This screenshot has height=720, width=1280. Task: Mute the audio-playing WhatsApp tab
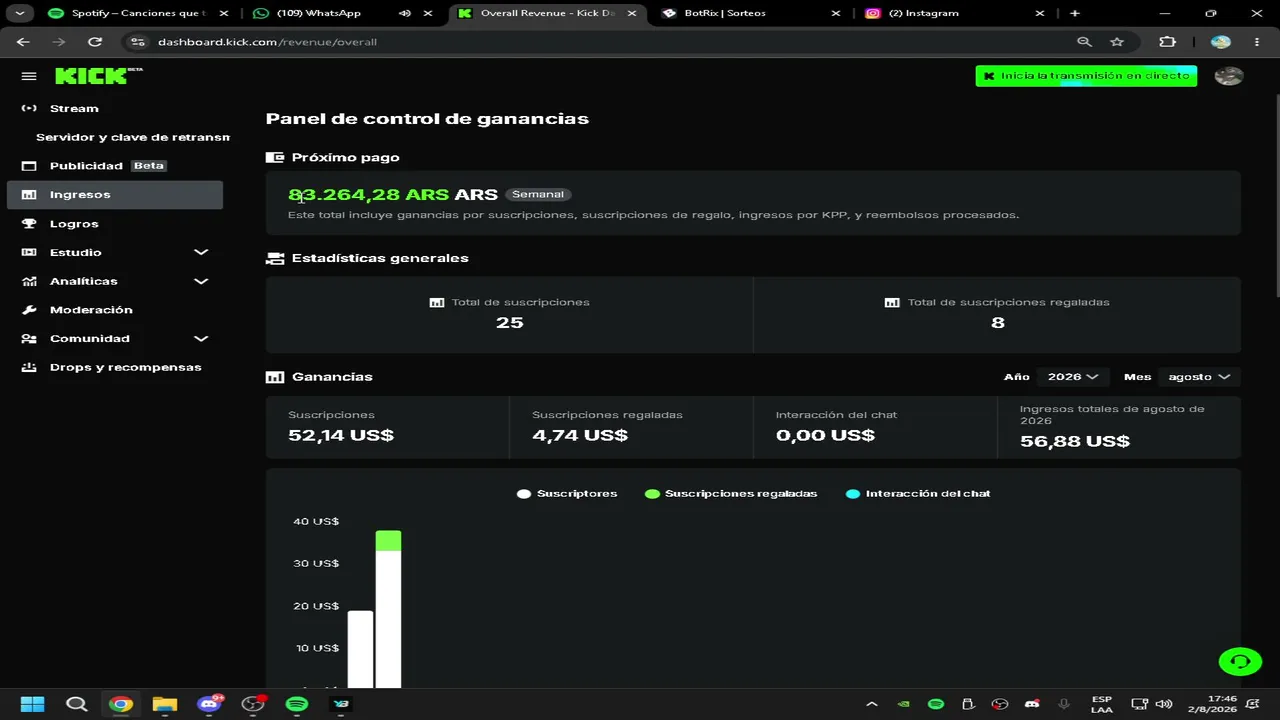[405, 13]
